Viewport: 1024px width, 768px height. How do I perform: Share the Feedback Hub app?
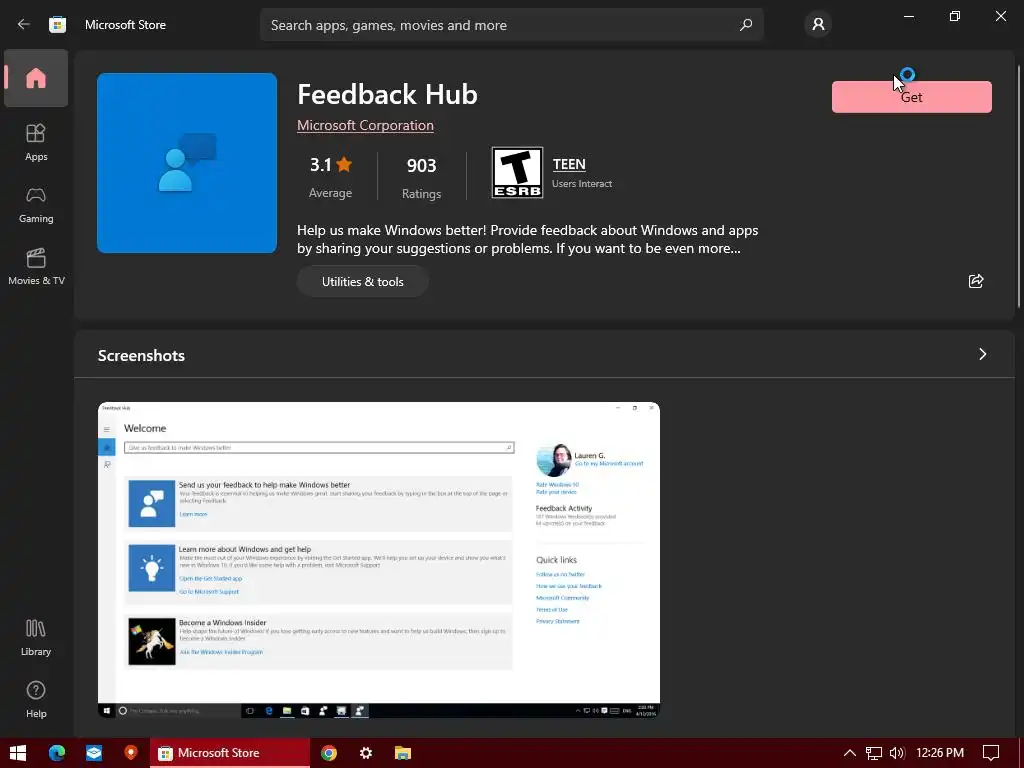976,281
